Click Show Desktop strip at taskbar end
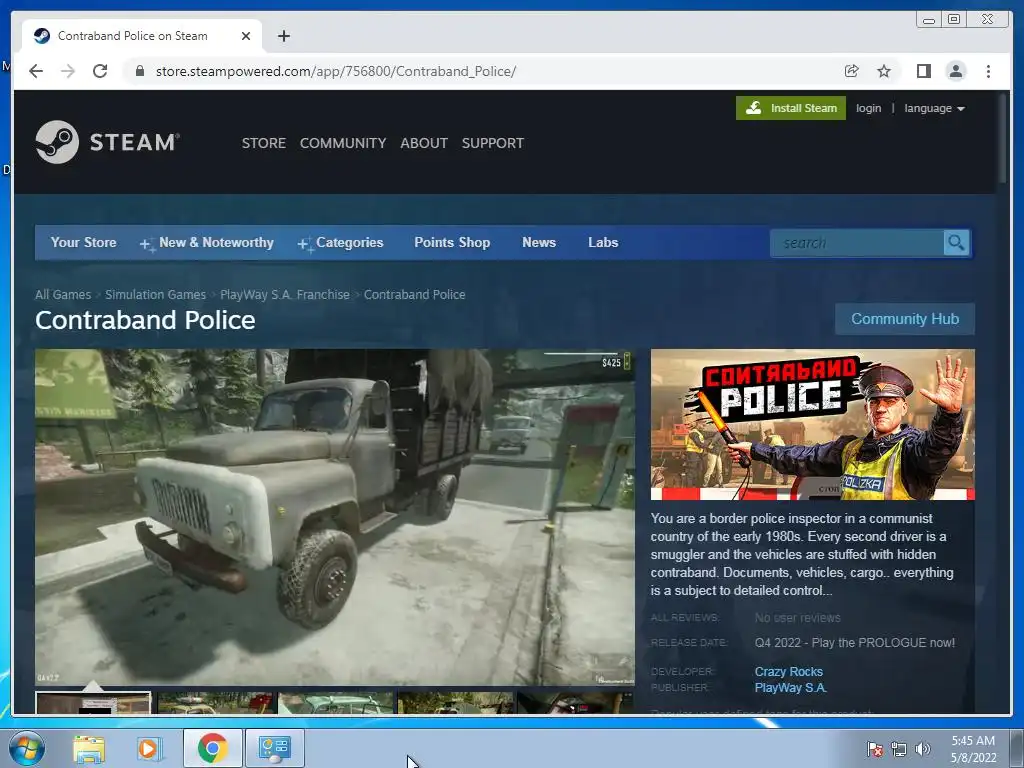This screenshot has width=1024, height=768. tap(1017, 748)
